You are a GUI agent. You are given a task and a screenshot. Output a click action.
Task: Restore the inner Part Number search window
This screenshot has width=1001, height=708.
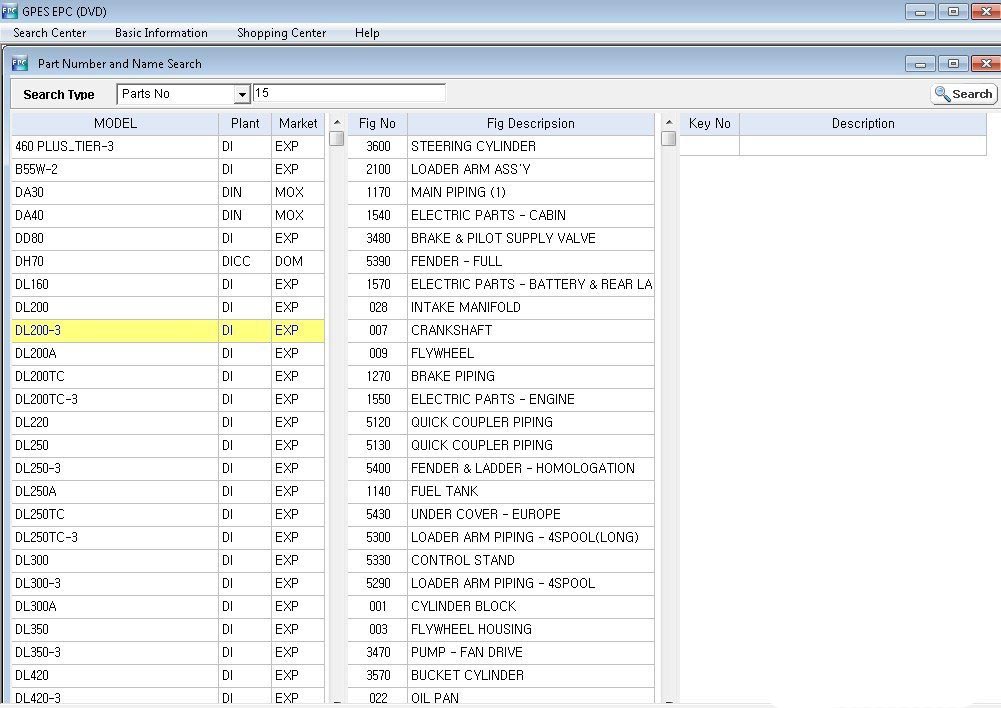pos(953,64)
